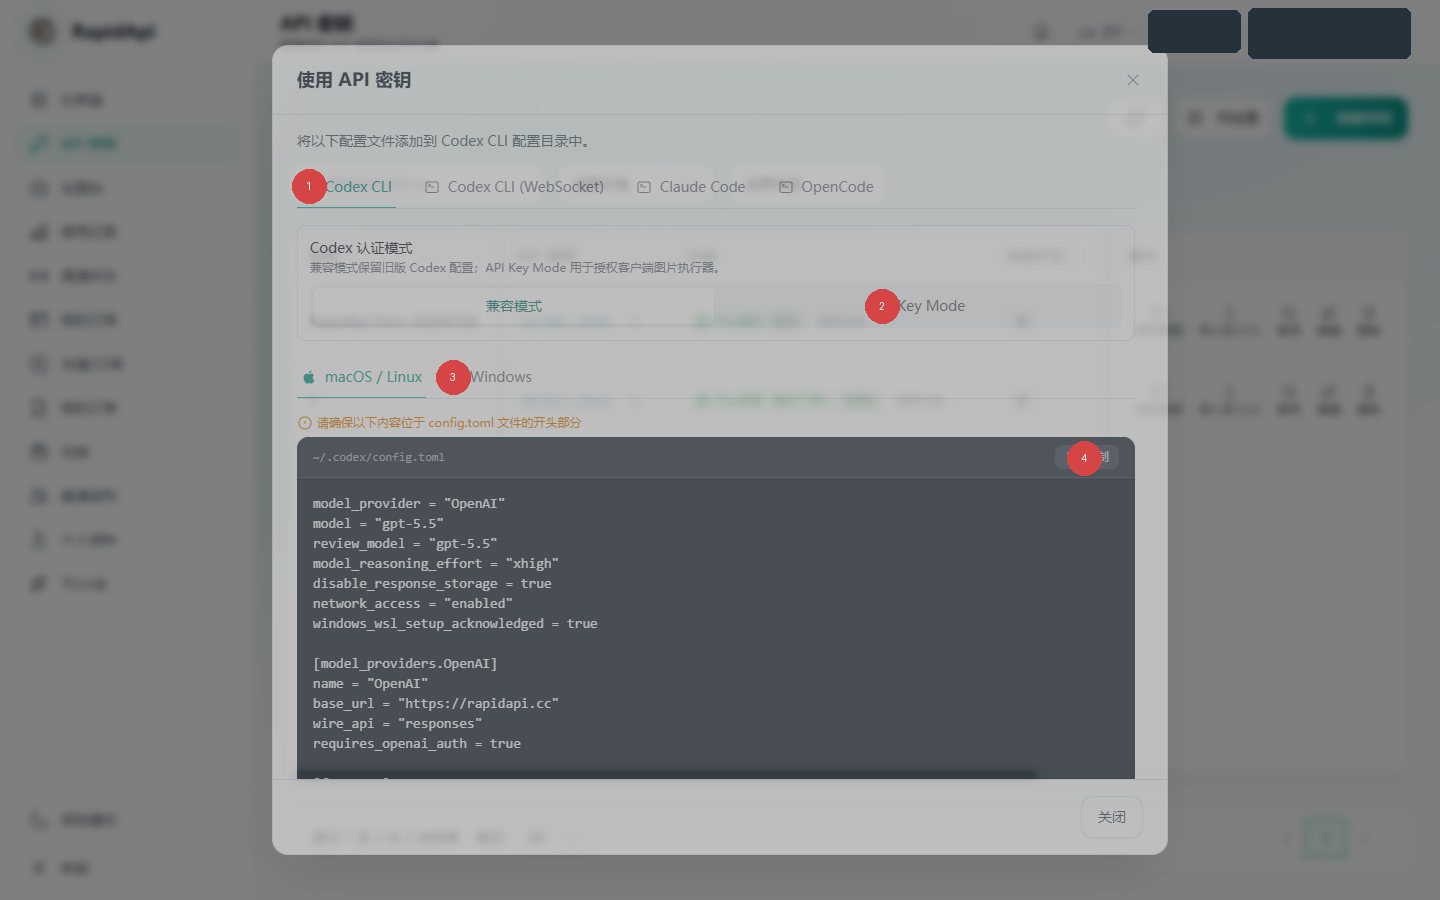Switch to the OpenCode tab
This screenshot has width=1440, height=900.
(826, 187)
